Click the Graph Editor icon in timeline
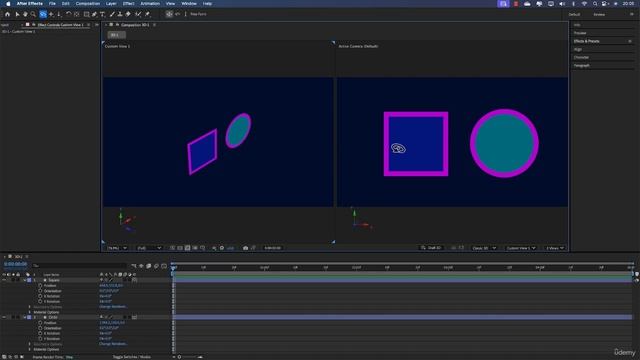This screenshot has height=360, width=640. pos(164,266)
